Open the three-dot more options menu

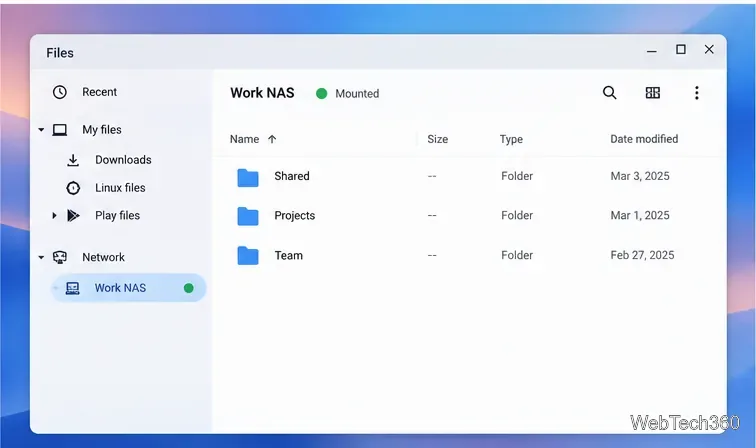point(697,93)
